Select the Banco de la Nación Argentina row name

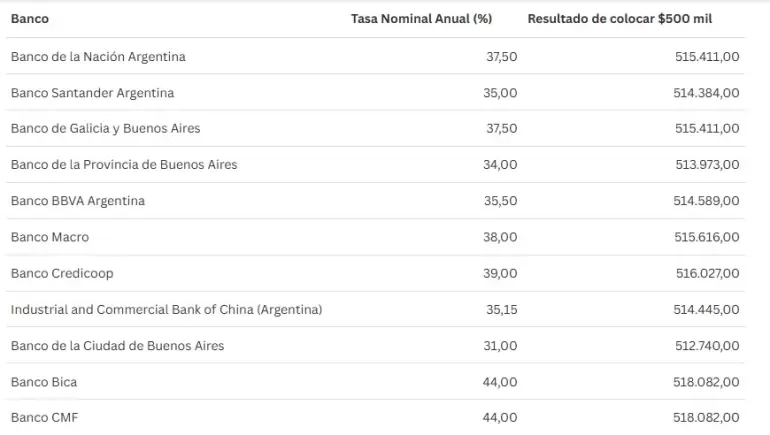pos(98,57)
